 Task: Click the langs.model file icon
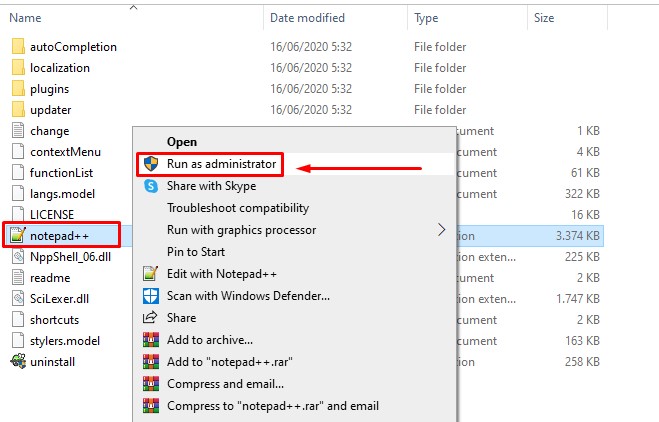pos(18,193)
